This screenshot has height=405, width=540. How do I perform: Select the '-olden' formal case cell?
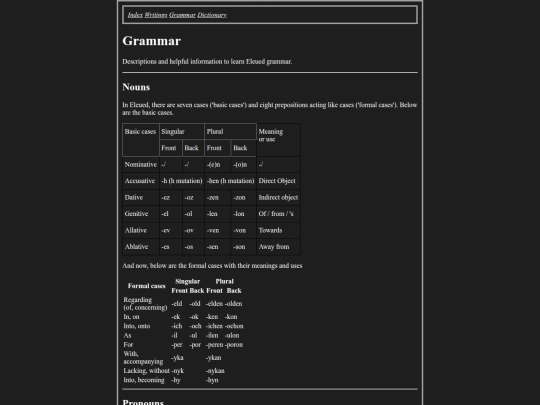click(x=234, y=304)
